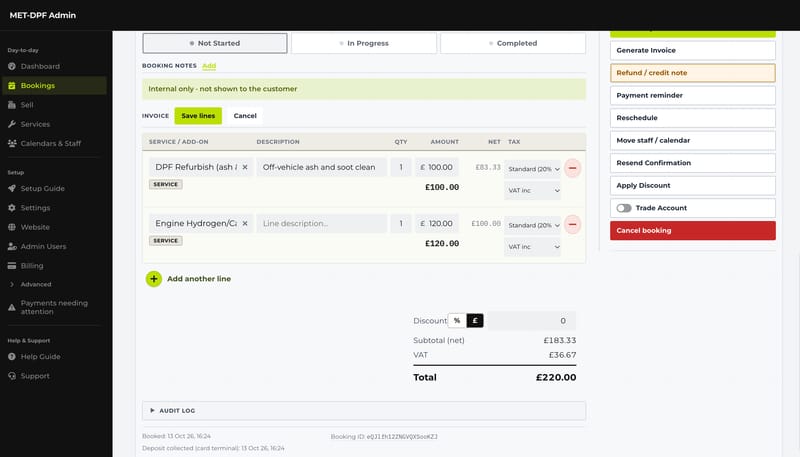Click amount field showing 100.00

tap(437, 167)
